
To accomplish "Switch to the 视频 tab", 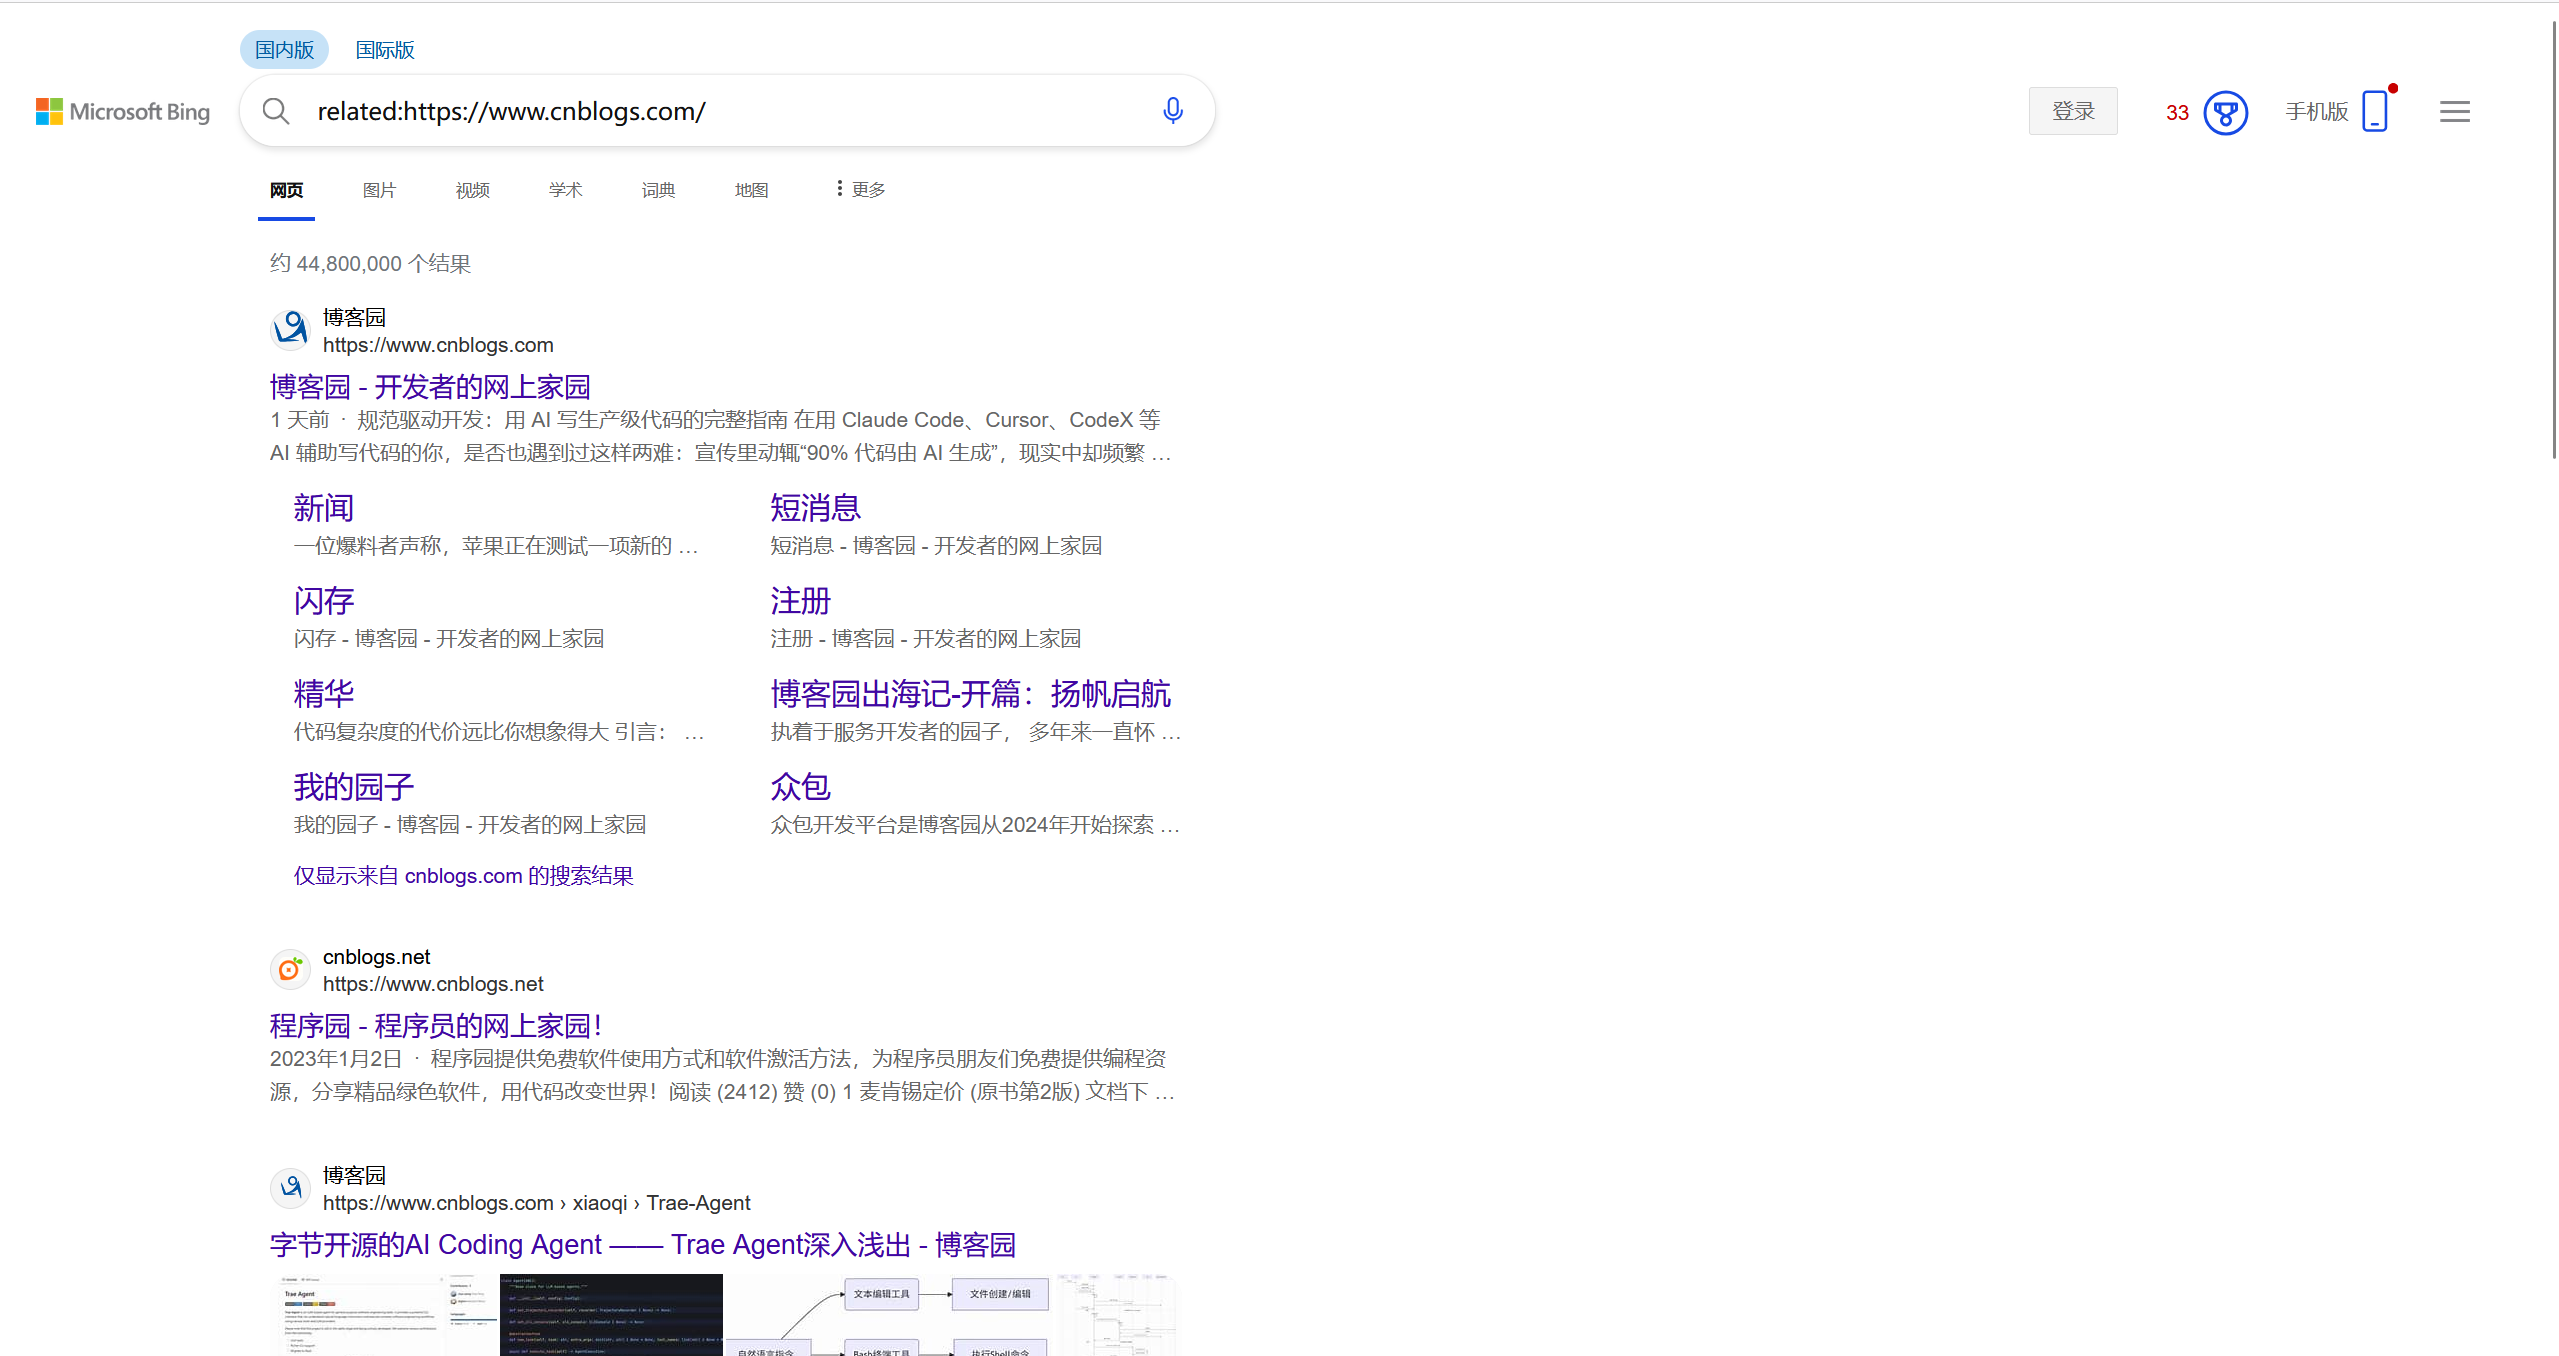I will [471, 189].
